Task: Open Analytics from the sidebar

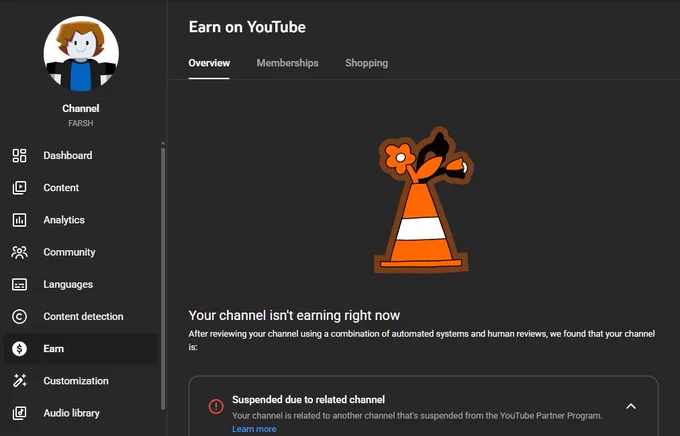Action: 81,220
